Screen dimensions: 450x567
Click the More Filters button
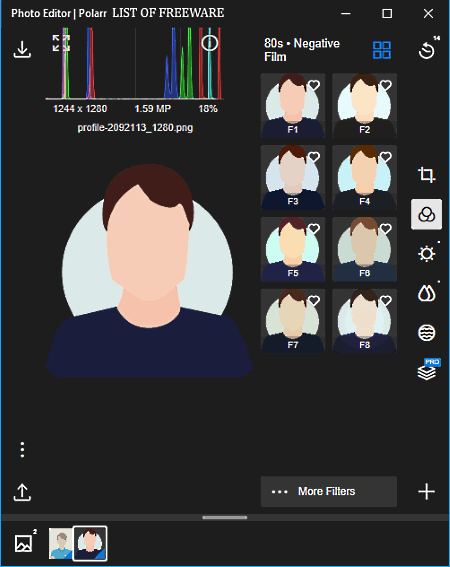pos(329,491)
